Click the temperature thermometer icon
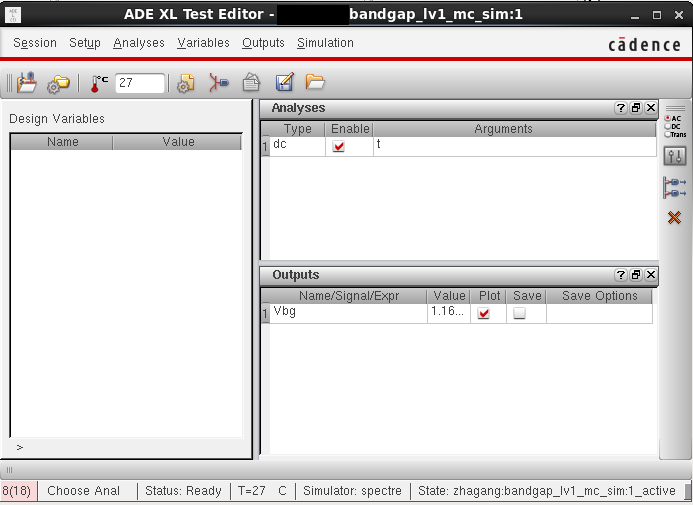Viewport: 693px width, 505px height. [99, 83]
